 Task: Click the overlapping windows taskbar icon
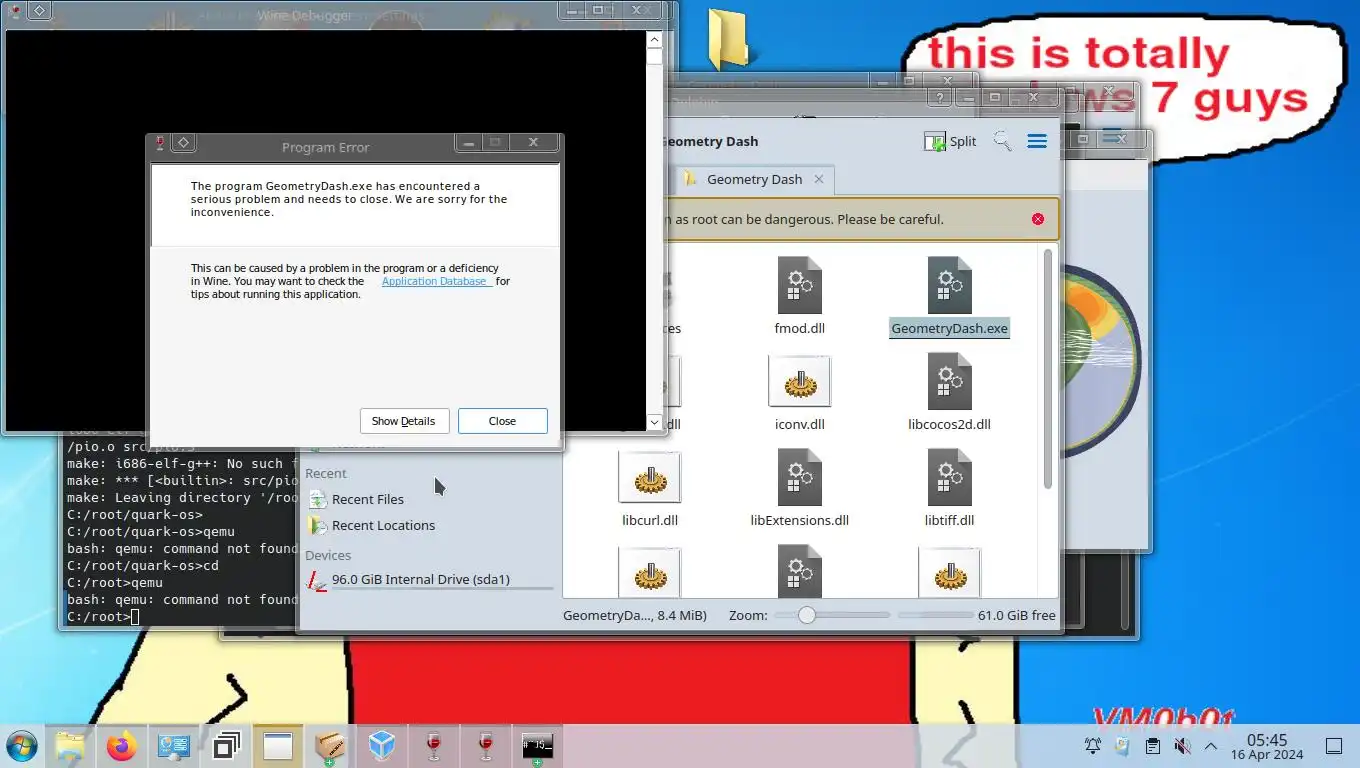pyautogui.click(x=226, y=746)
